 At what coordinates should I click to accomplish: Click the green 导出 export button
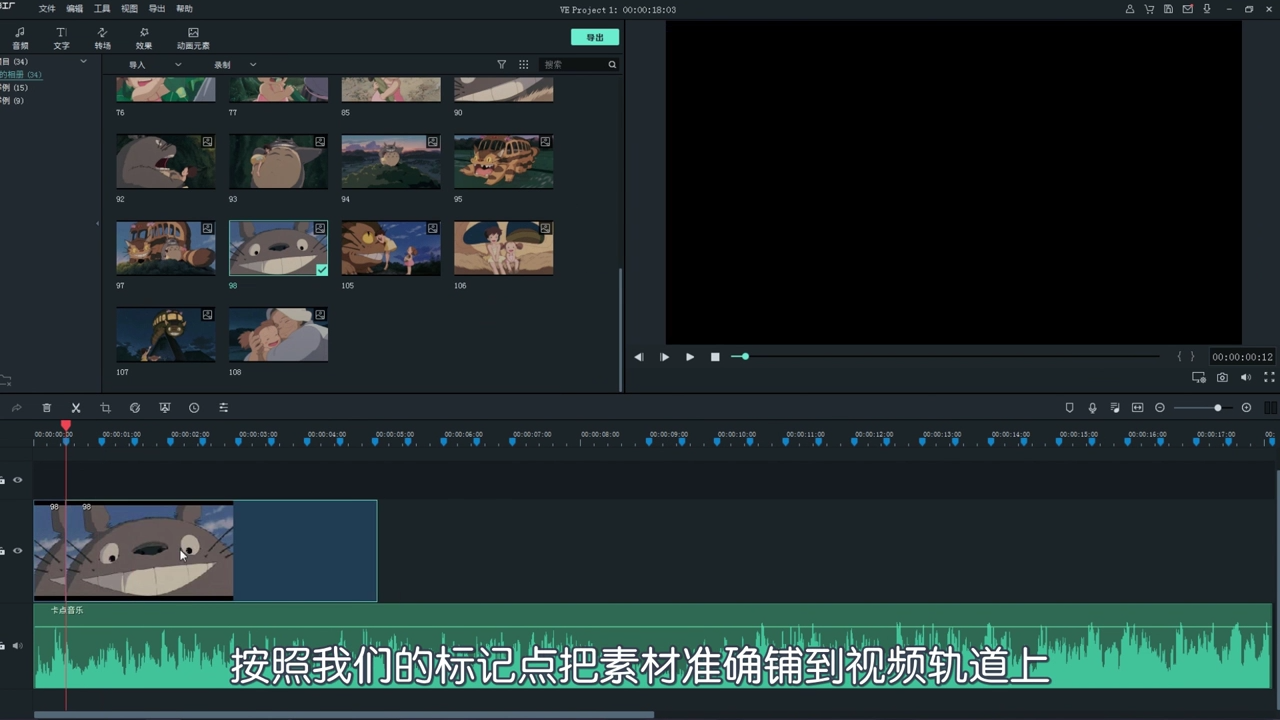pos(595,37)
